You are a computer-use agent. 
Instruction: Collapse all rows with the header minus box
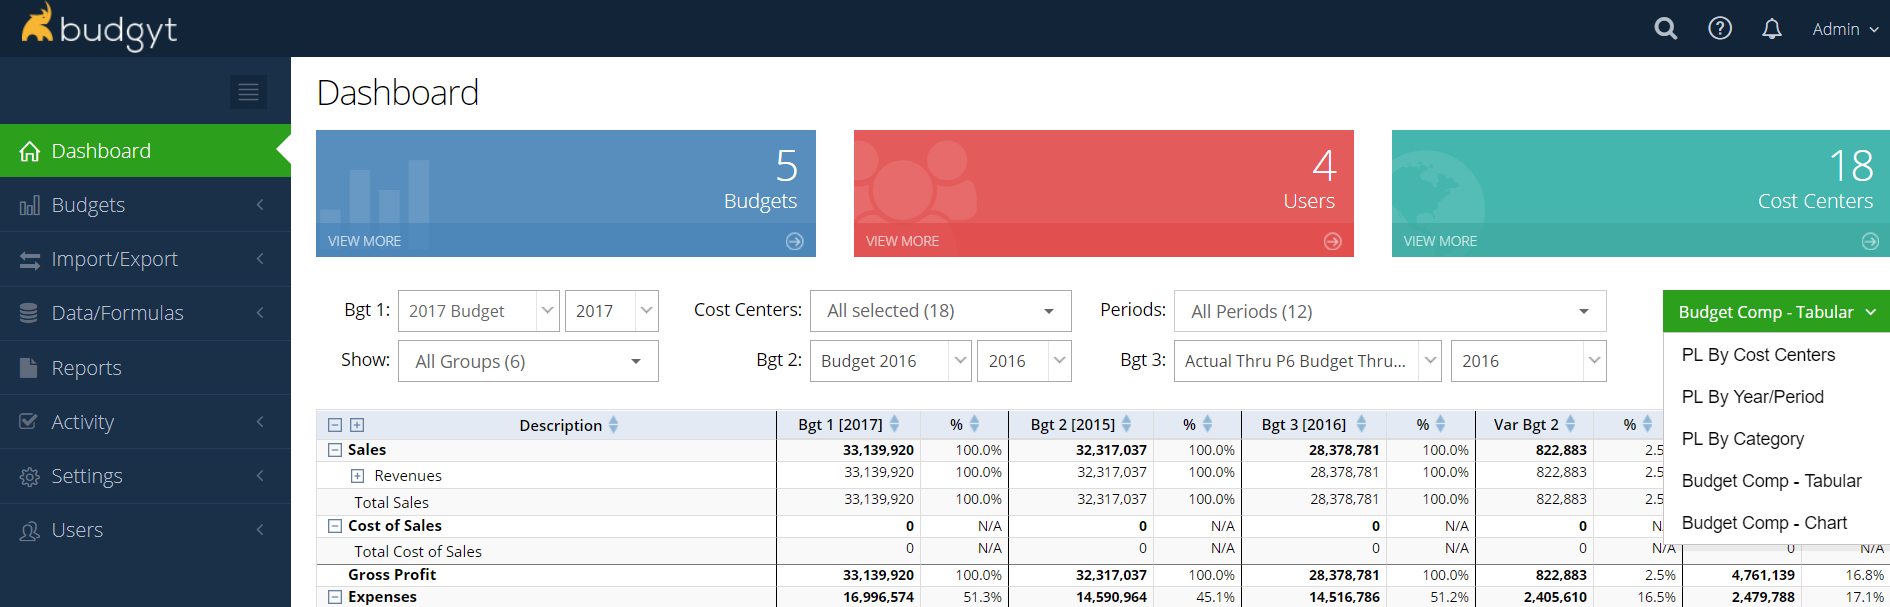[x=335, y=425]
